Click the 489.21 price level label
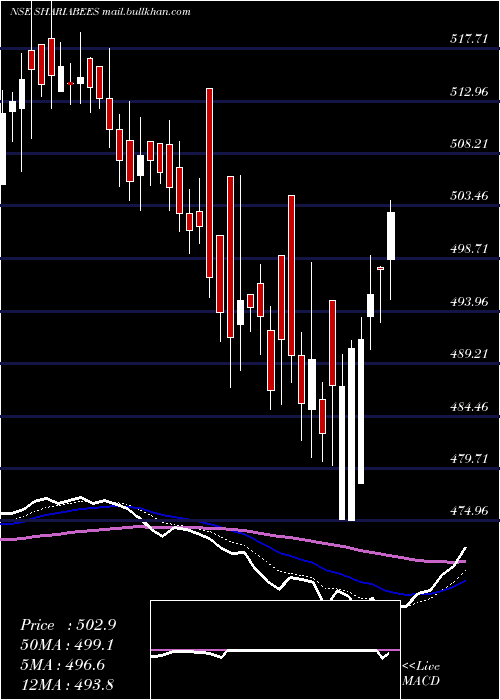 [468, 354]
